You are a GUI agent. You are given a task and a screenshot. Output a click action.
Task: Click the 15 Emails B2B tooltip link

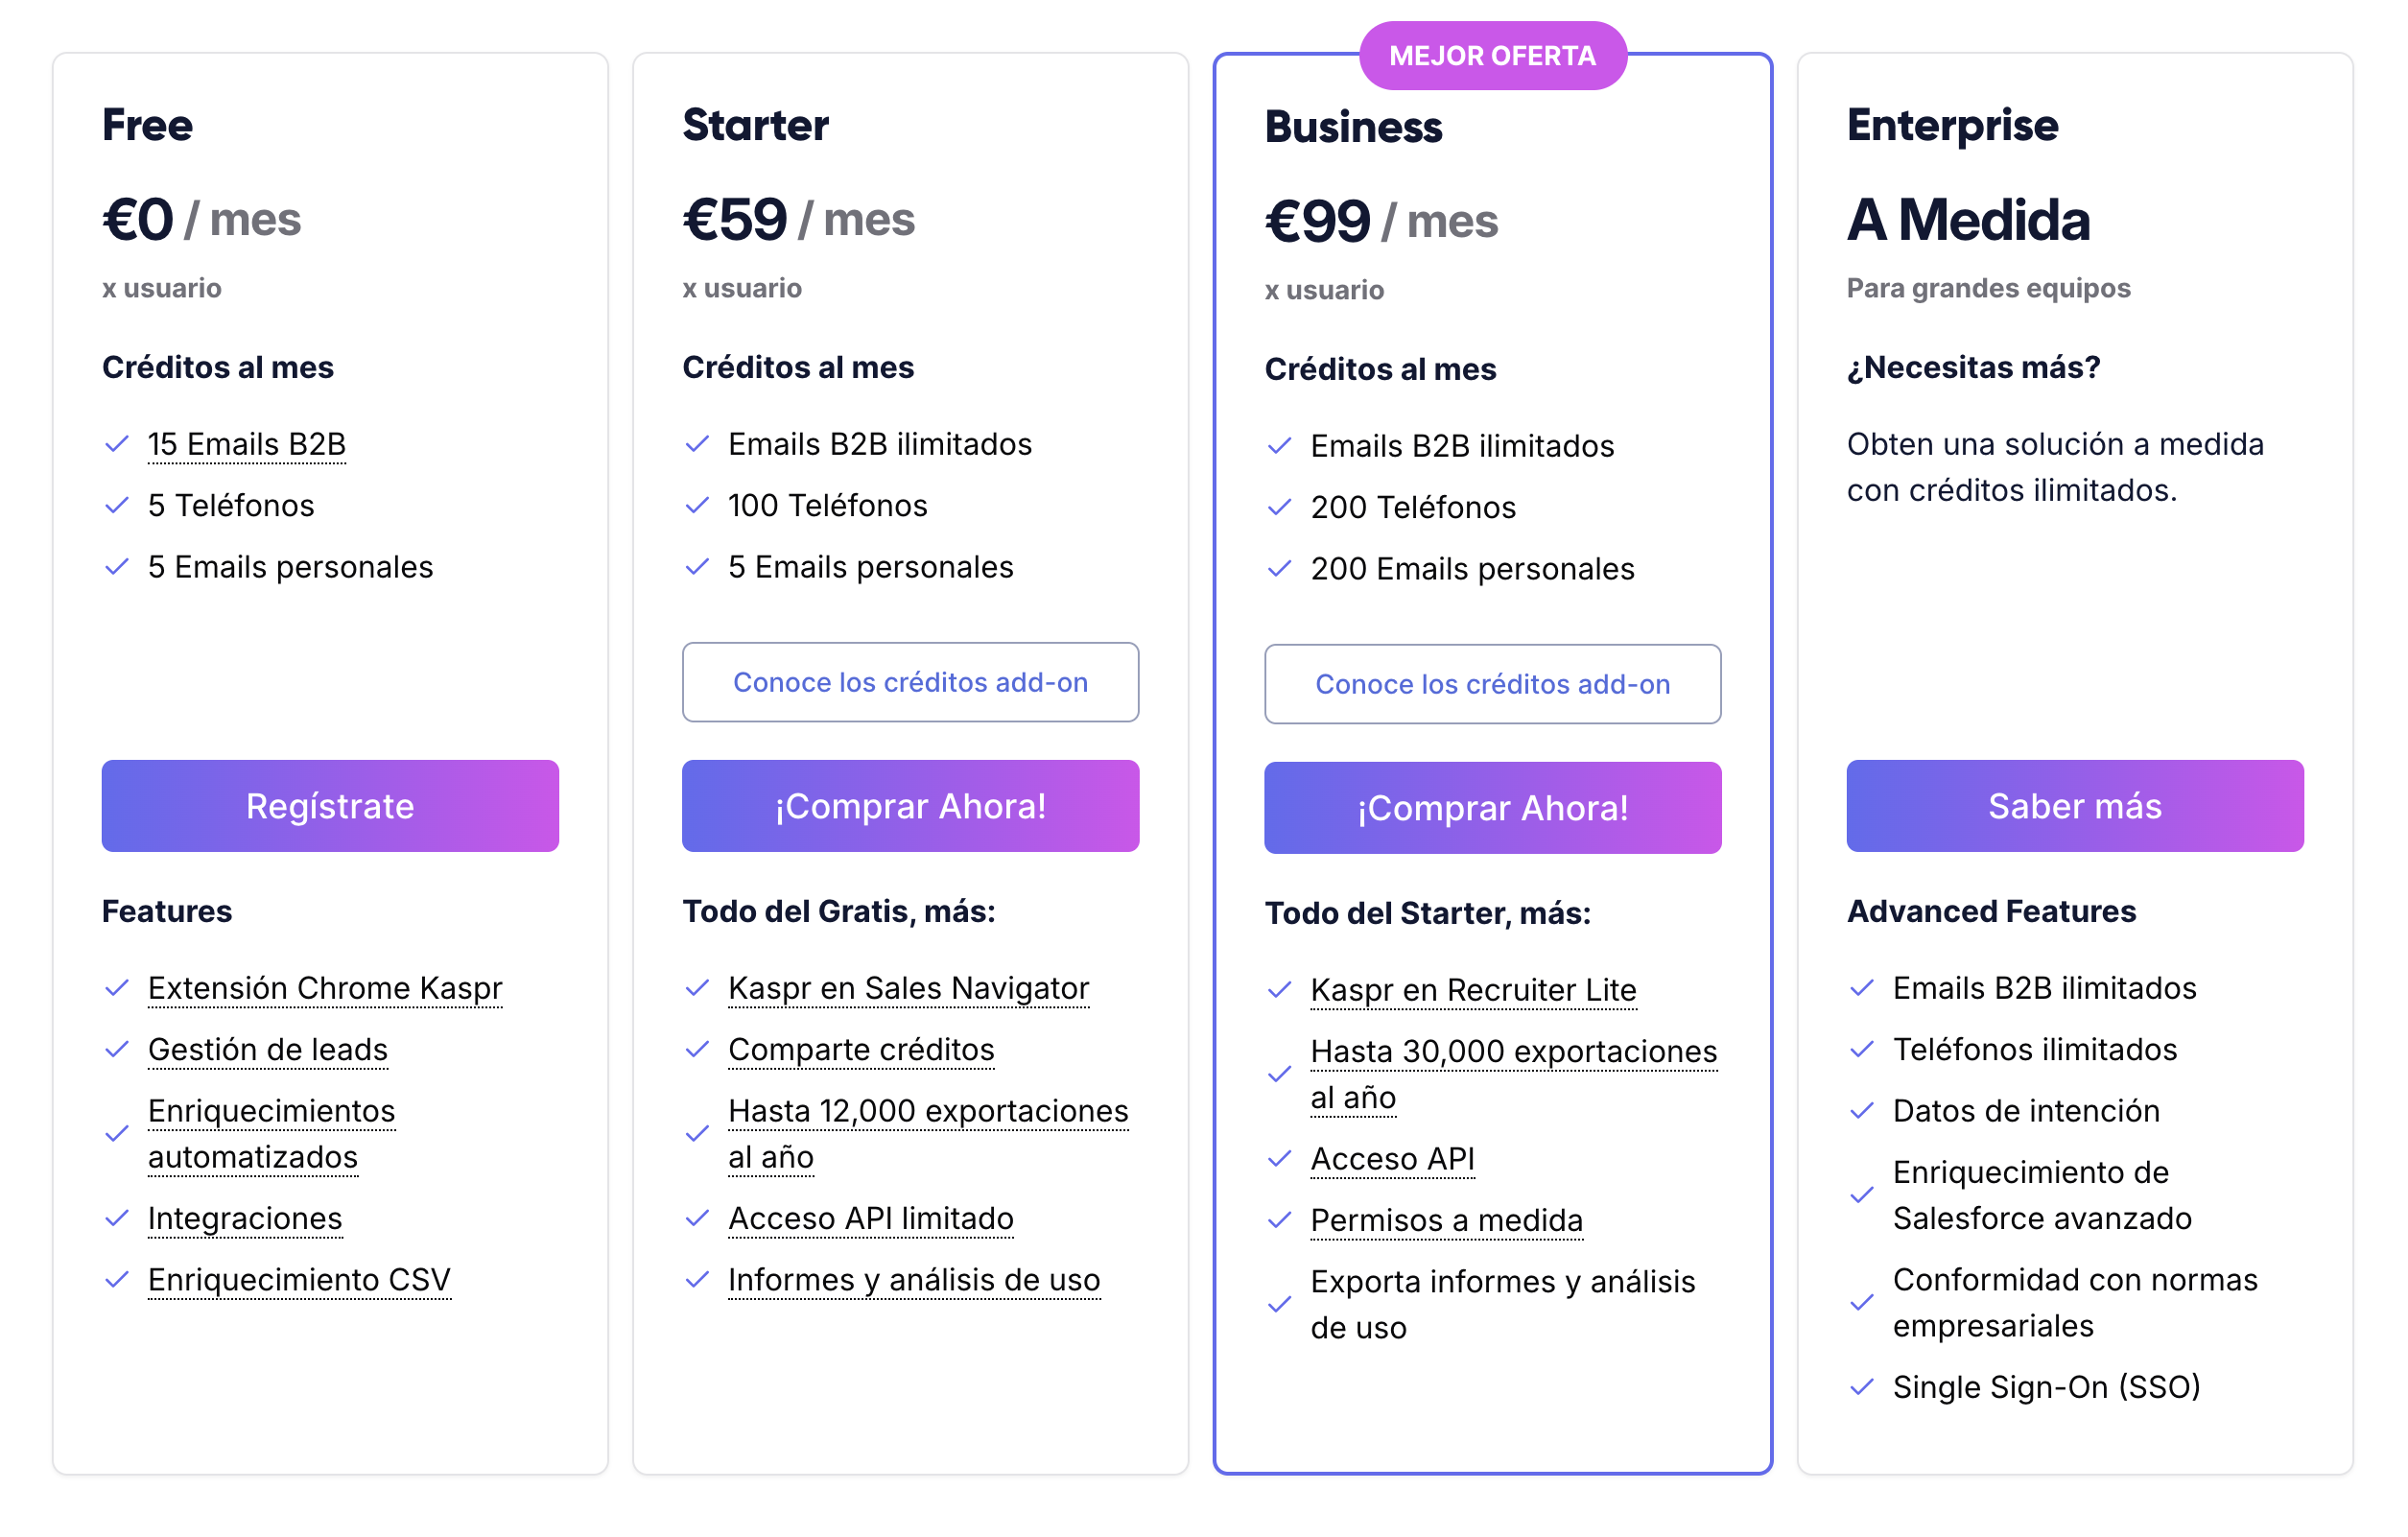[246, 444]
